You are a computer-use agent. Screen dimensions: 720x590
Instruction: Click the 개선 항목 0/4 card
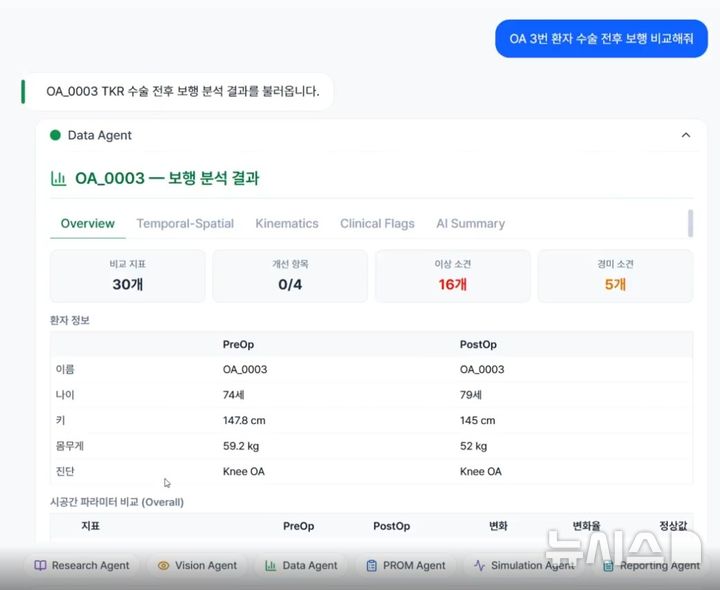[290, 276]
